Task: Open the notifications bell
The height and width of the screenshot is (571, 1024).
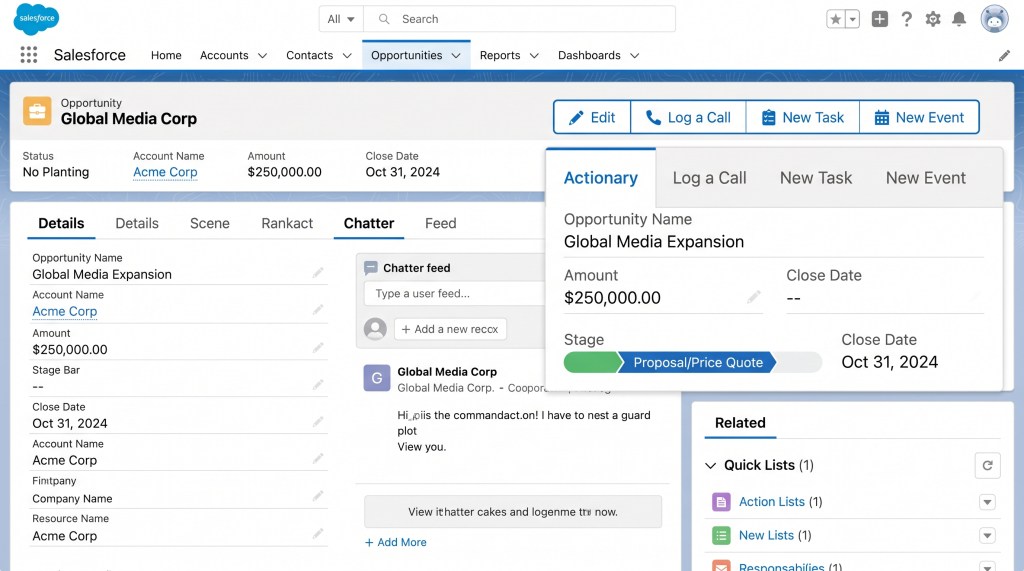Action: pyautogui.click(x=959, y=19)
